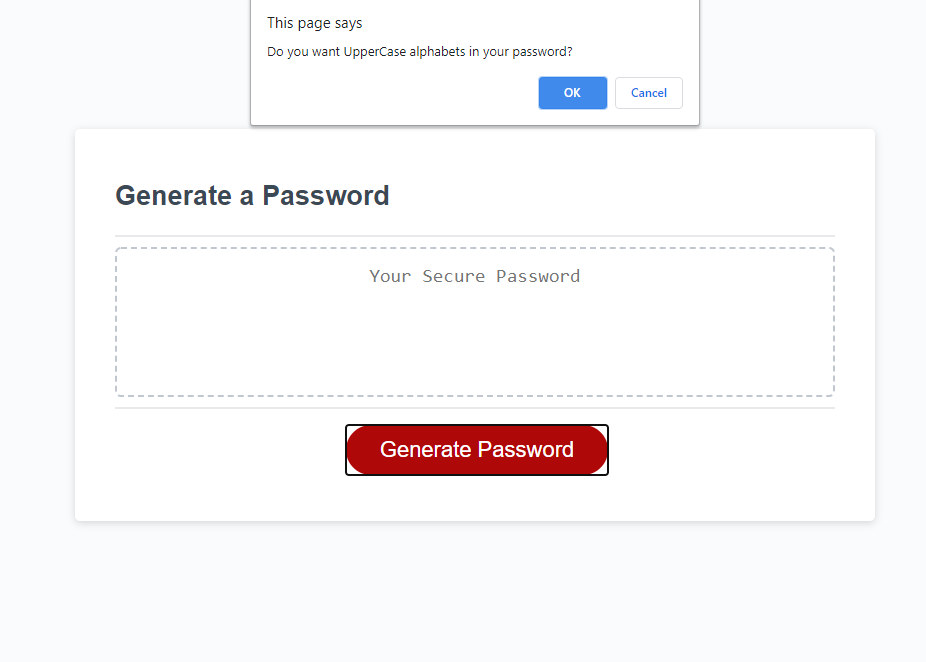926x662 pixels.
Task: Click the placeholder text Your Secure Password
Action: (x=475, y=276)
